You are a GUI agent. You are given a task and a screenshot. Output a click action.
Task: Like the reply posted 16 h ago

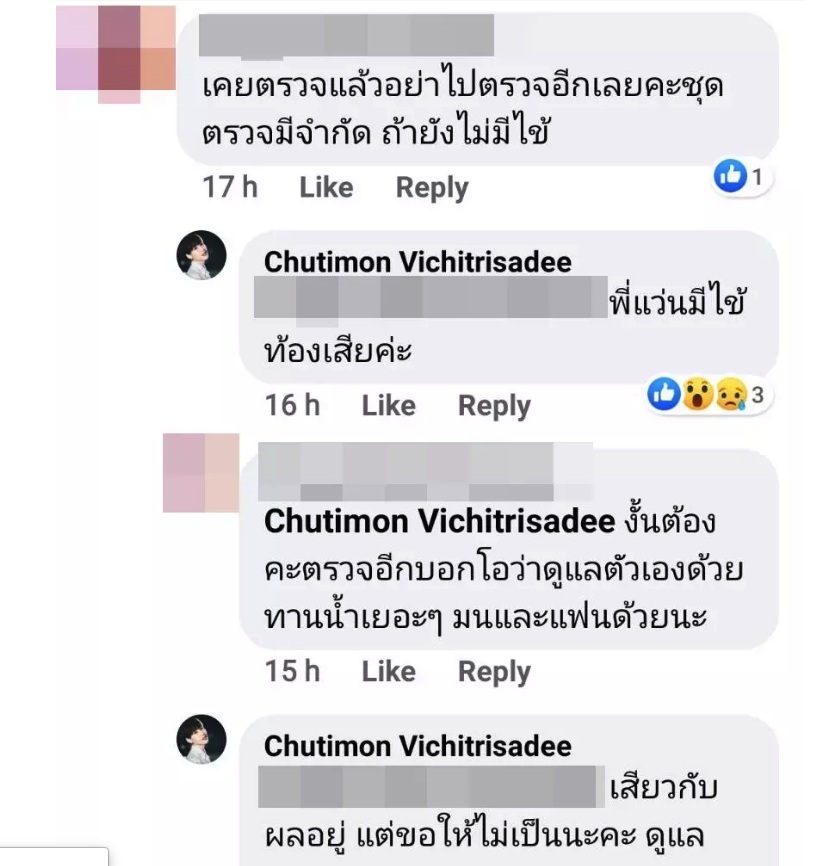pyautogui.click(x=388, y=405)
